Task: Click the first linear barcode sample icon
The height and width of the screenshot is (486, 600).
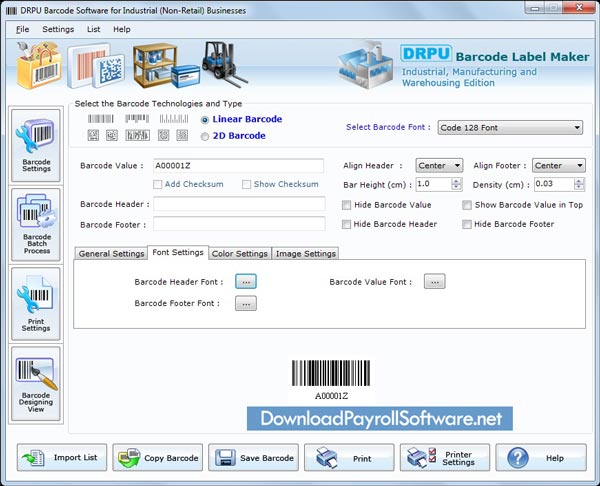Action: (101, 119)
